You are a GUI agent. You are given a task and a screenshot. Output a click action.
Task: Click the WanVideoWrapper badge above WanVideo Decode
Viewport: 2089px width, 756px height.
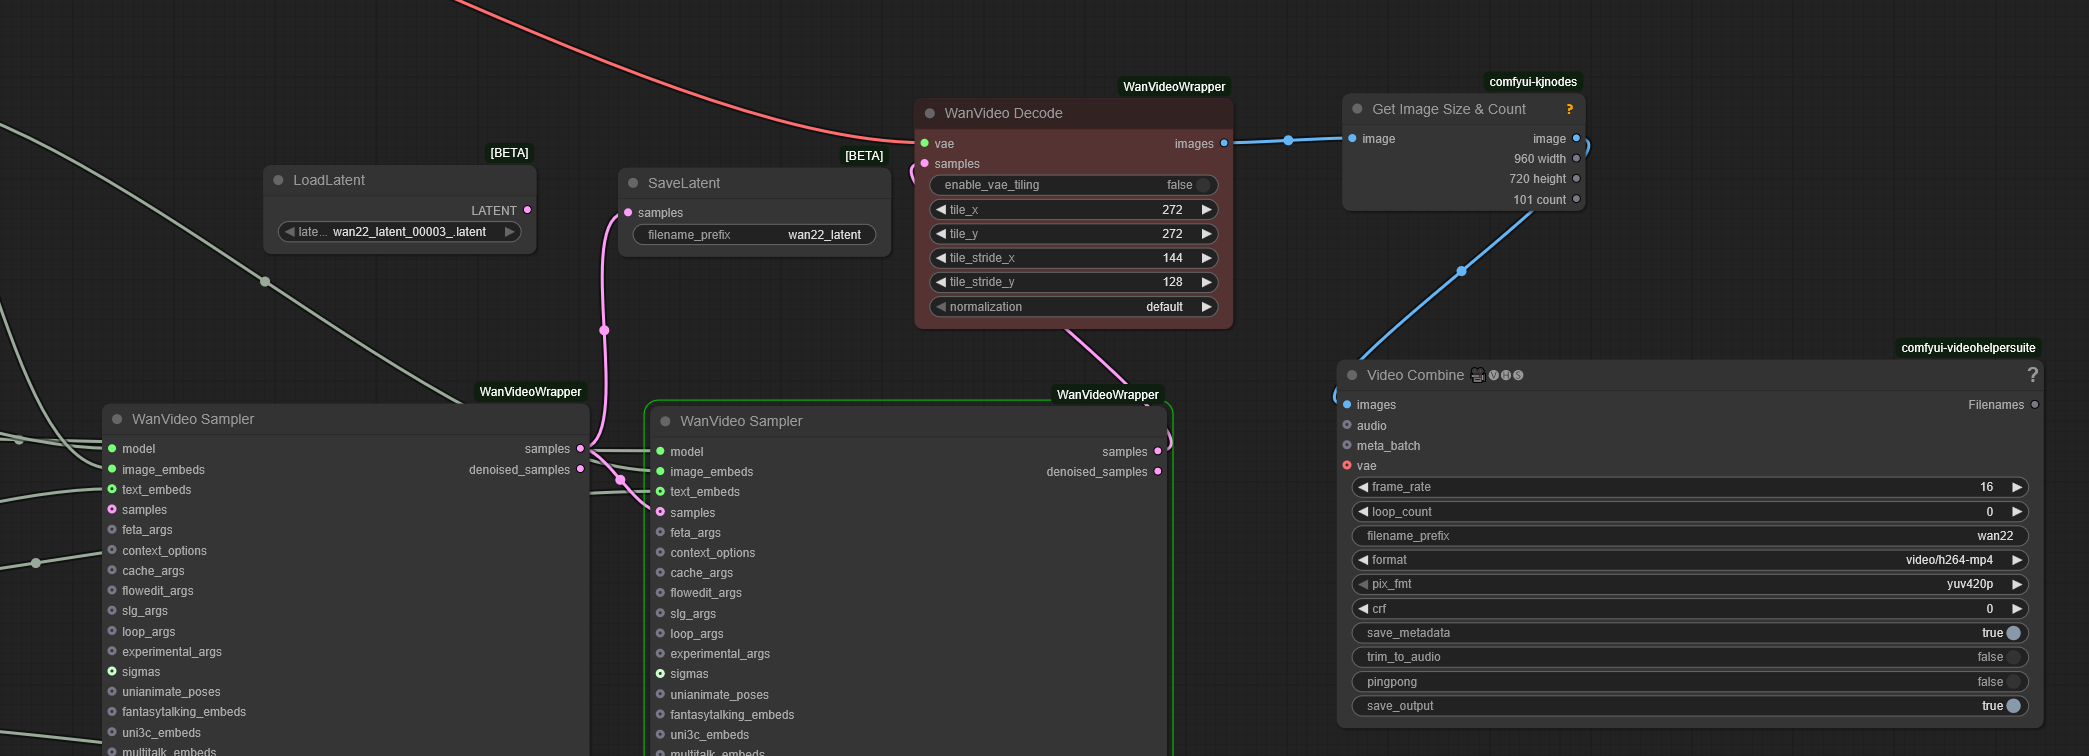click(x=1174, y=87)
